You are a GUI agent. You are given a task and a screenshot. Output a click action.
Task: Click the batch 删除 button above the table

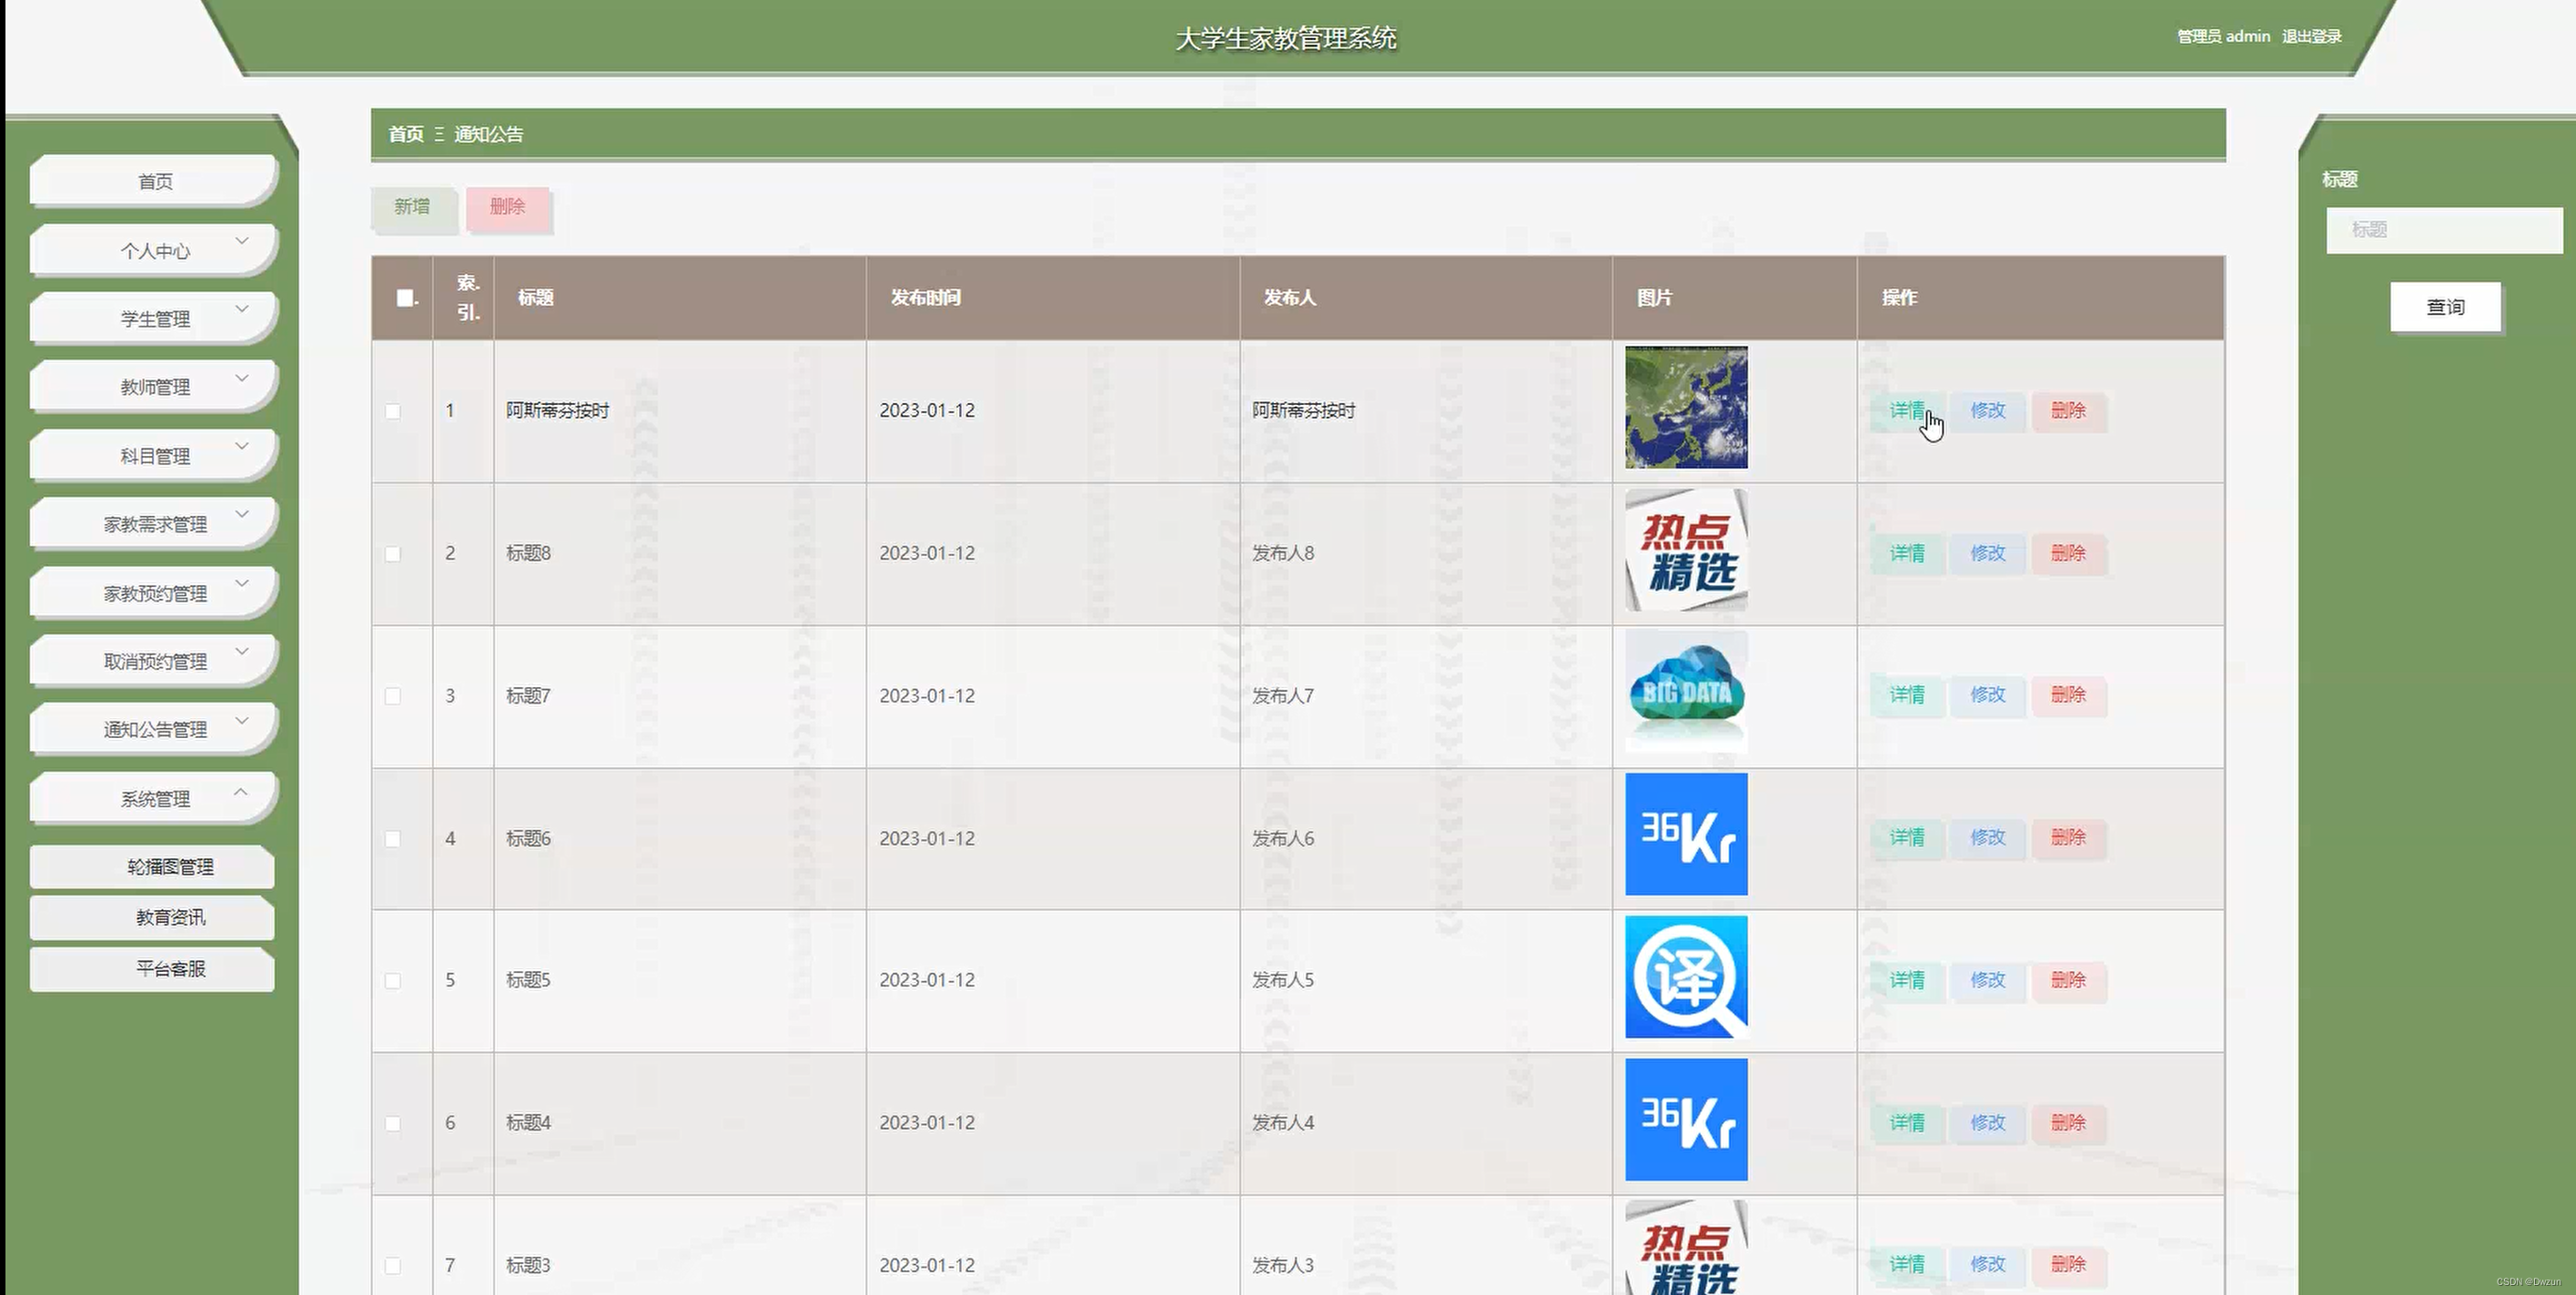(x=508, y=208)
